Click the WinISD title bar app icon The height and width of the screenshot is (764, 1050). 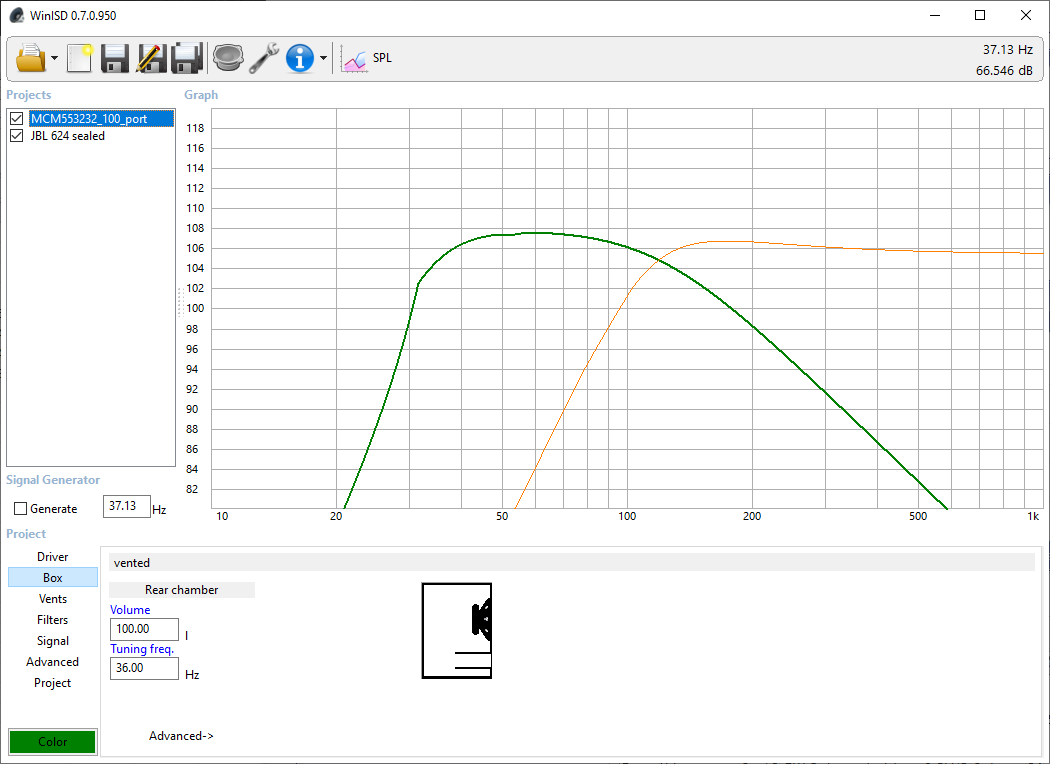point(17,15)
